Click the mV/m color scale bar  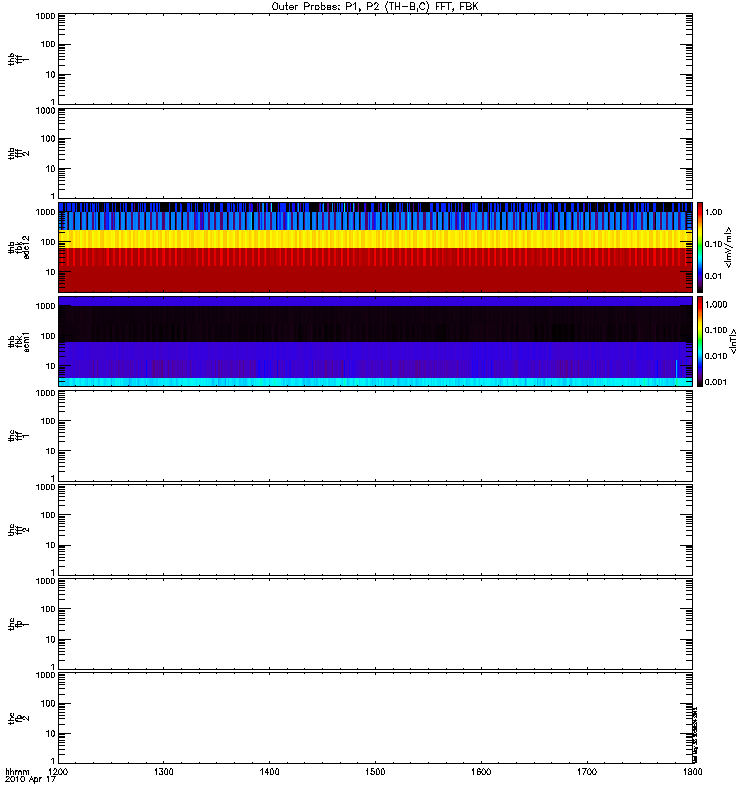[700, 247]
